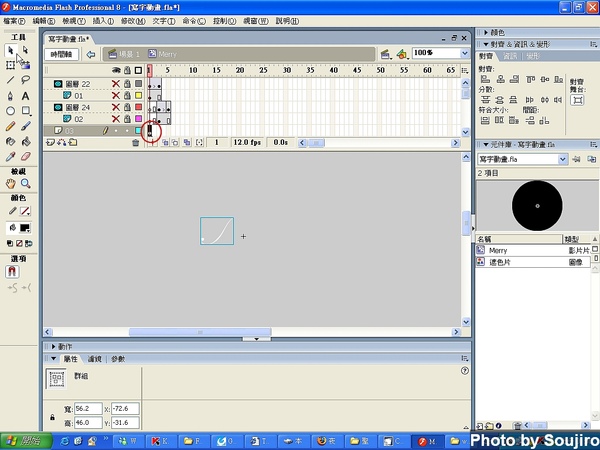Open the 100% zoom level dropdown

pos(464,53)
